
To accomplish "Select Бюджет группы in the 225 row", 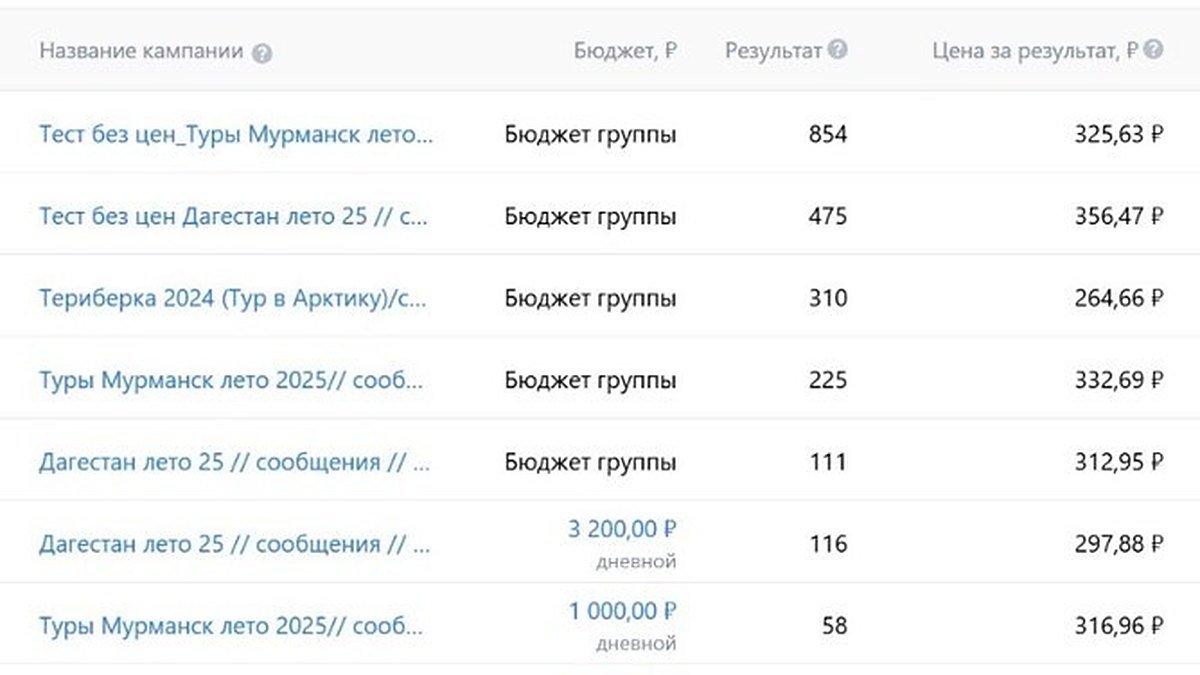I will pos(591,381).
